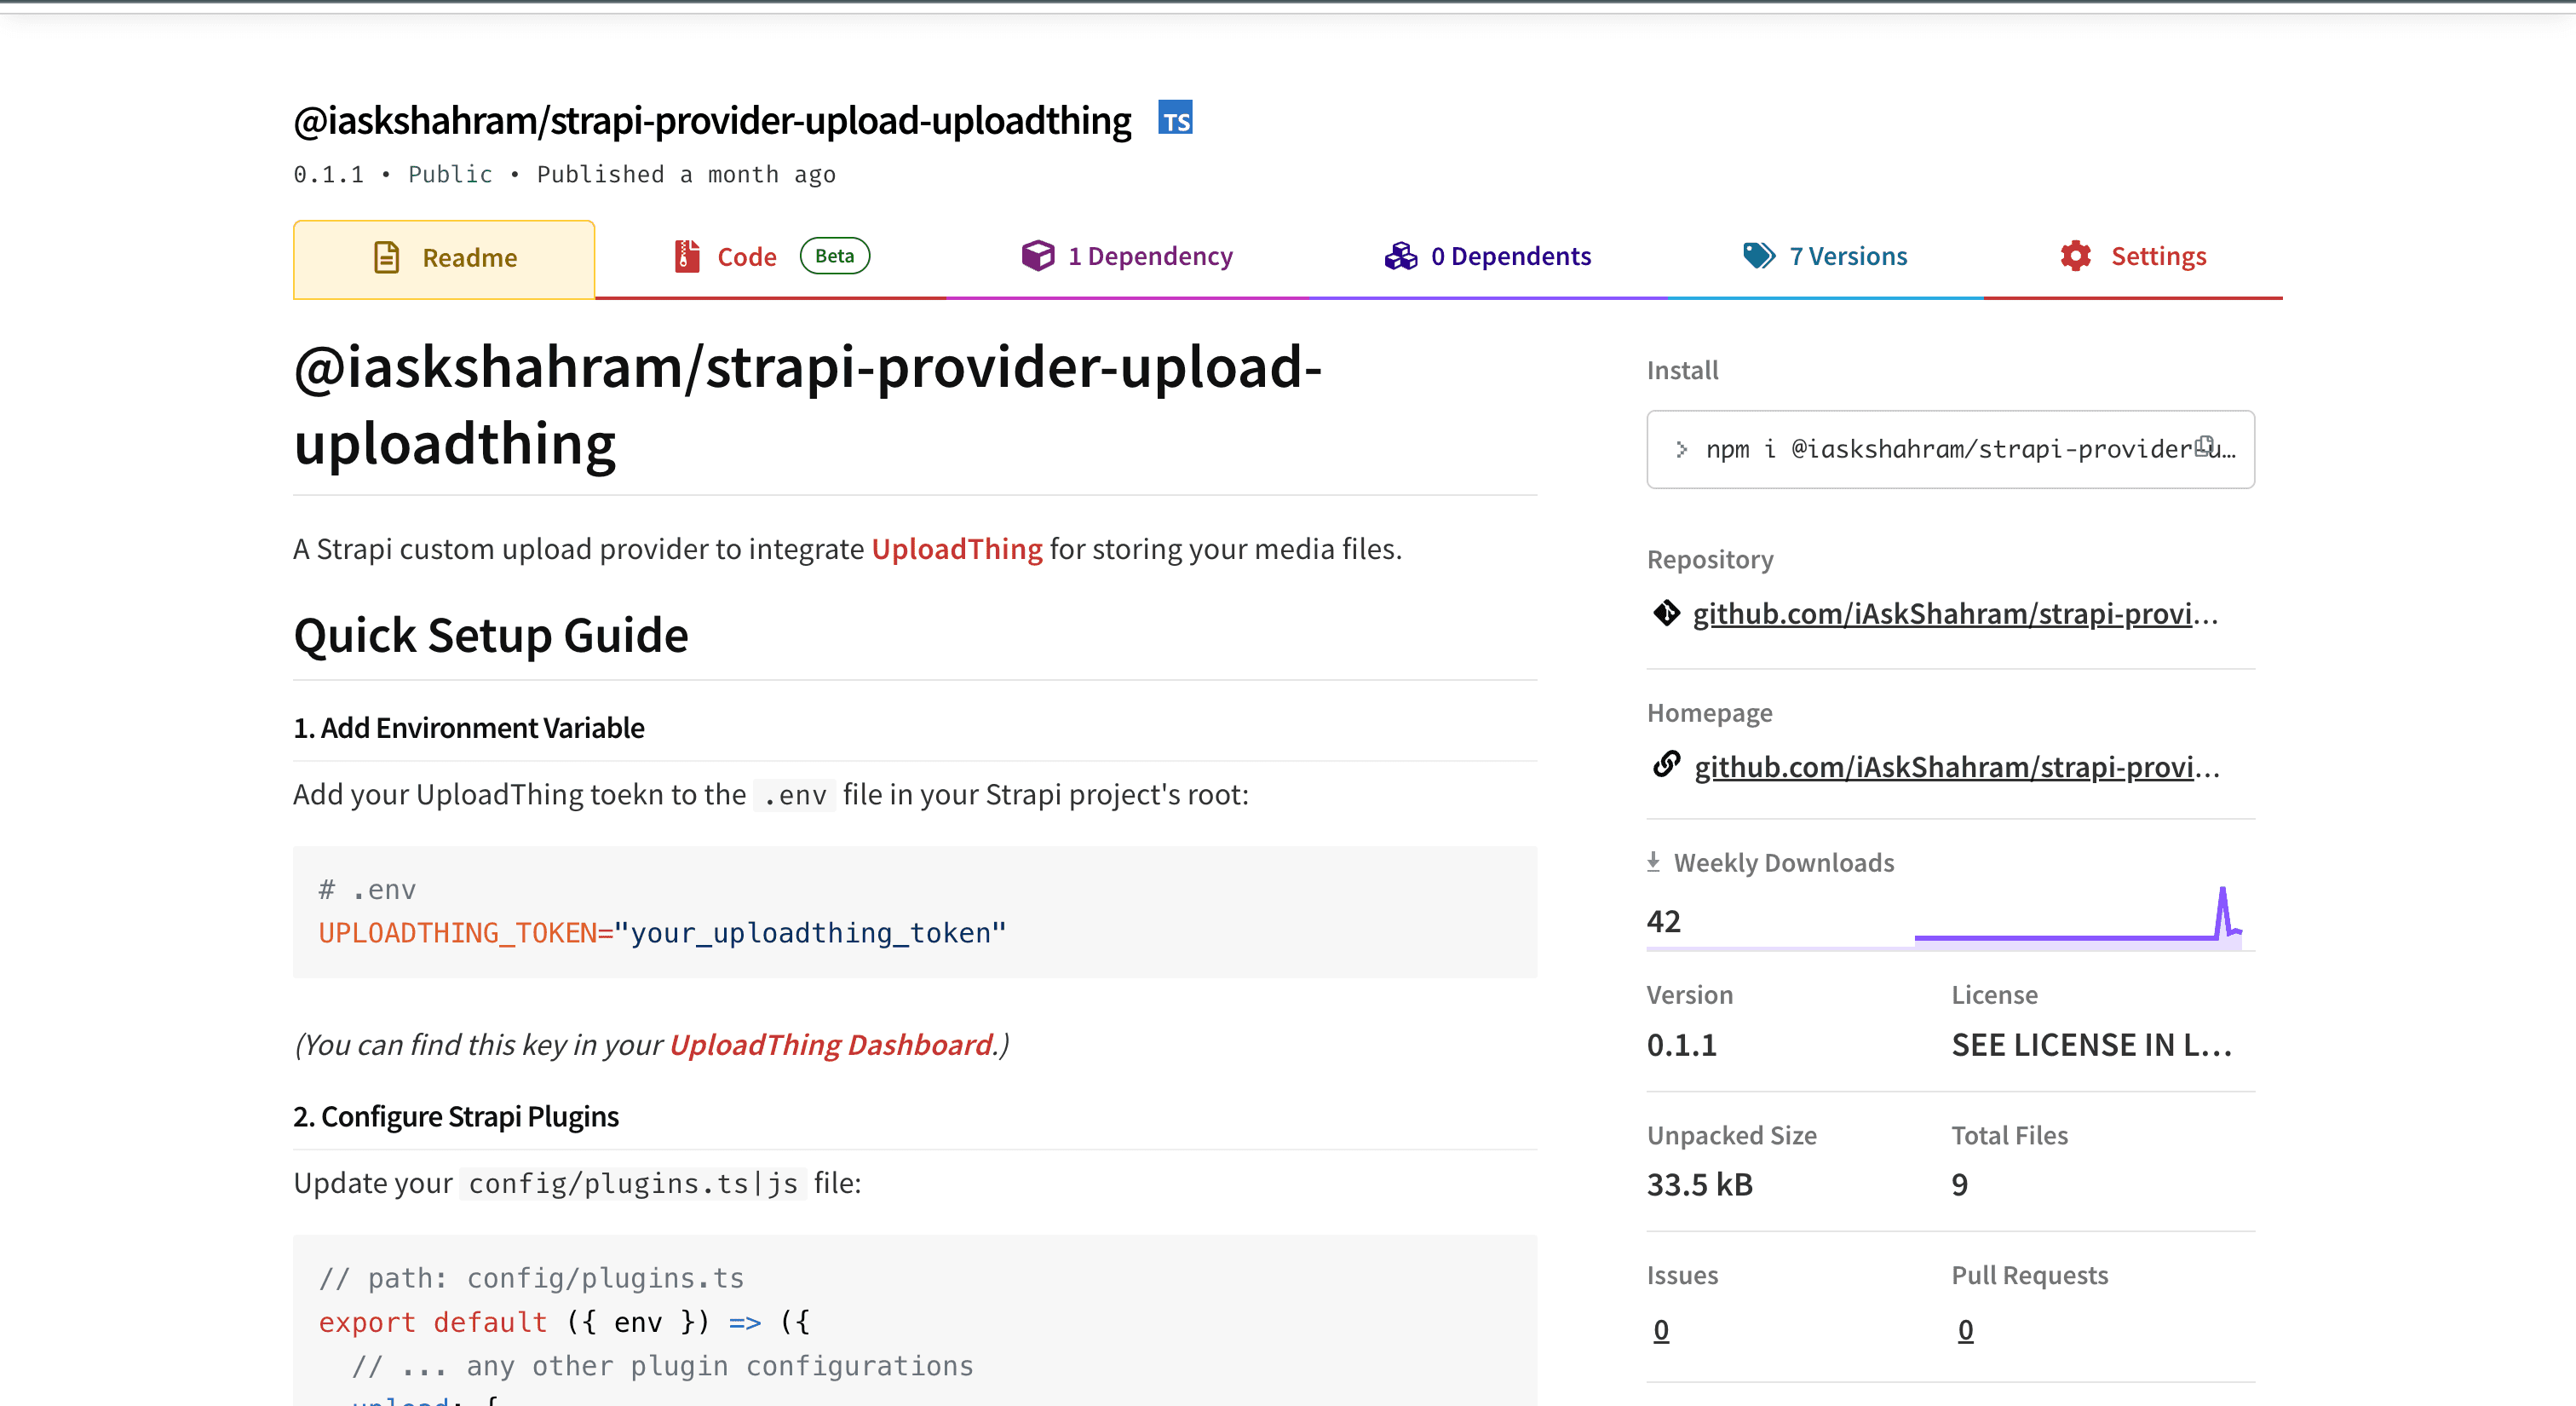This screenshot has height=1406, width=2576.
Task: Click the weekly downloads value 42
Action: [x=1664, y=921]
